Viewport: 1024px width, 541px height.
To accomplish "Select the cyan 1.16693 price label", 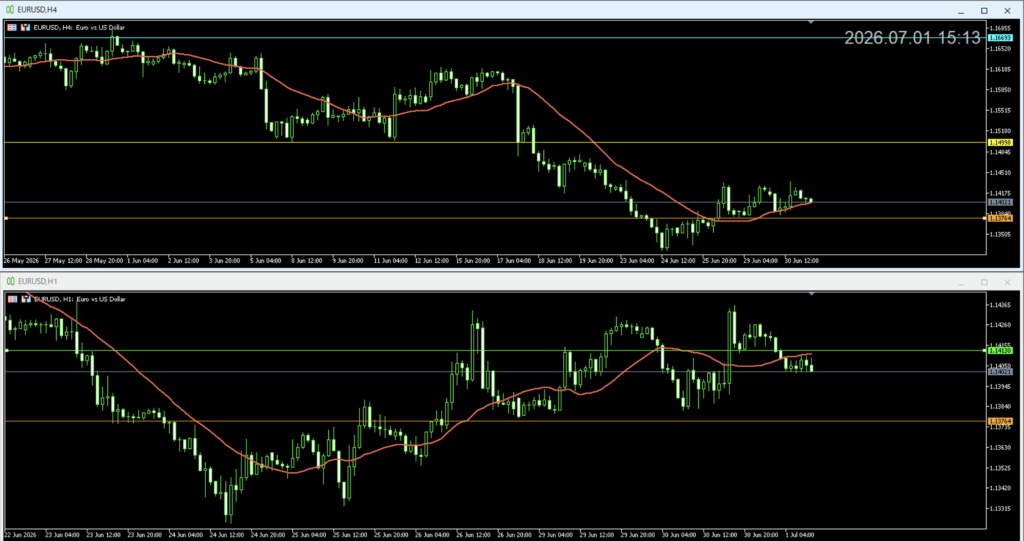I will pyautogui.click(x=999, y=38).
